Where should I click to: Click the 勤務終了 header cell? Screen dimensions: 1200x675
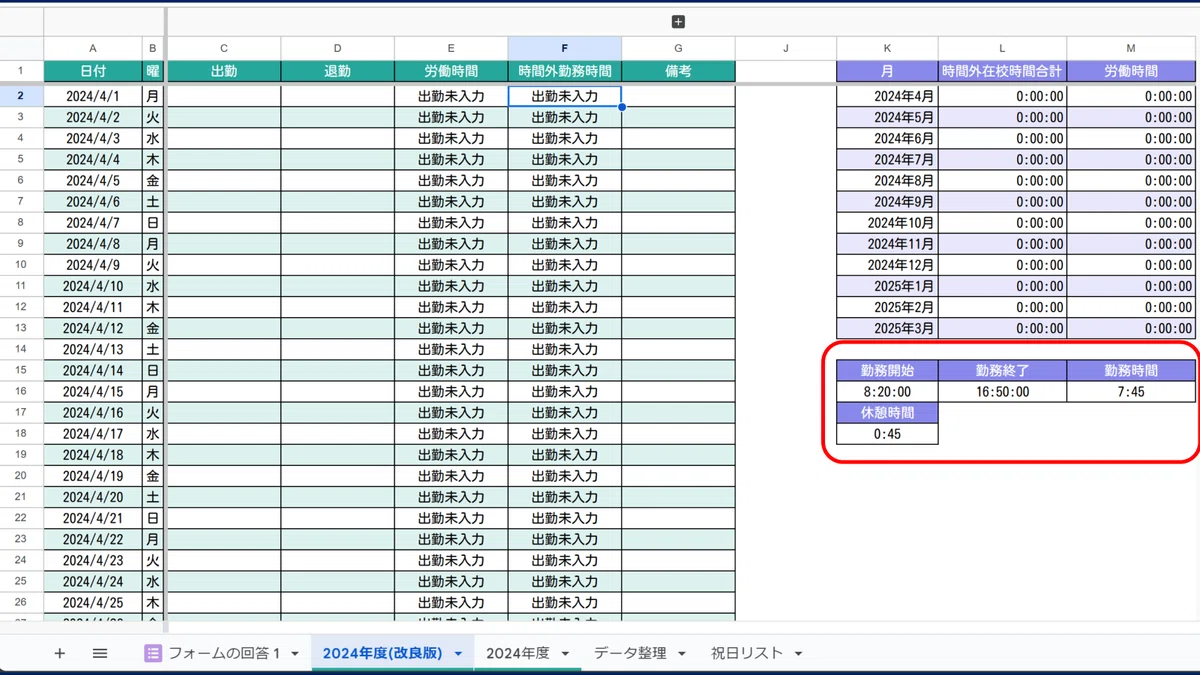(1002, 371)
